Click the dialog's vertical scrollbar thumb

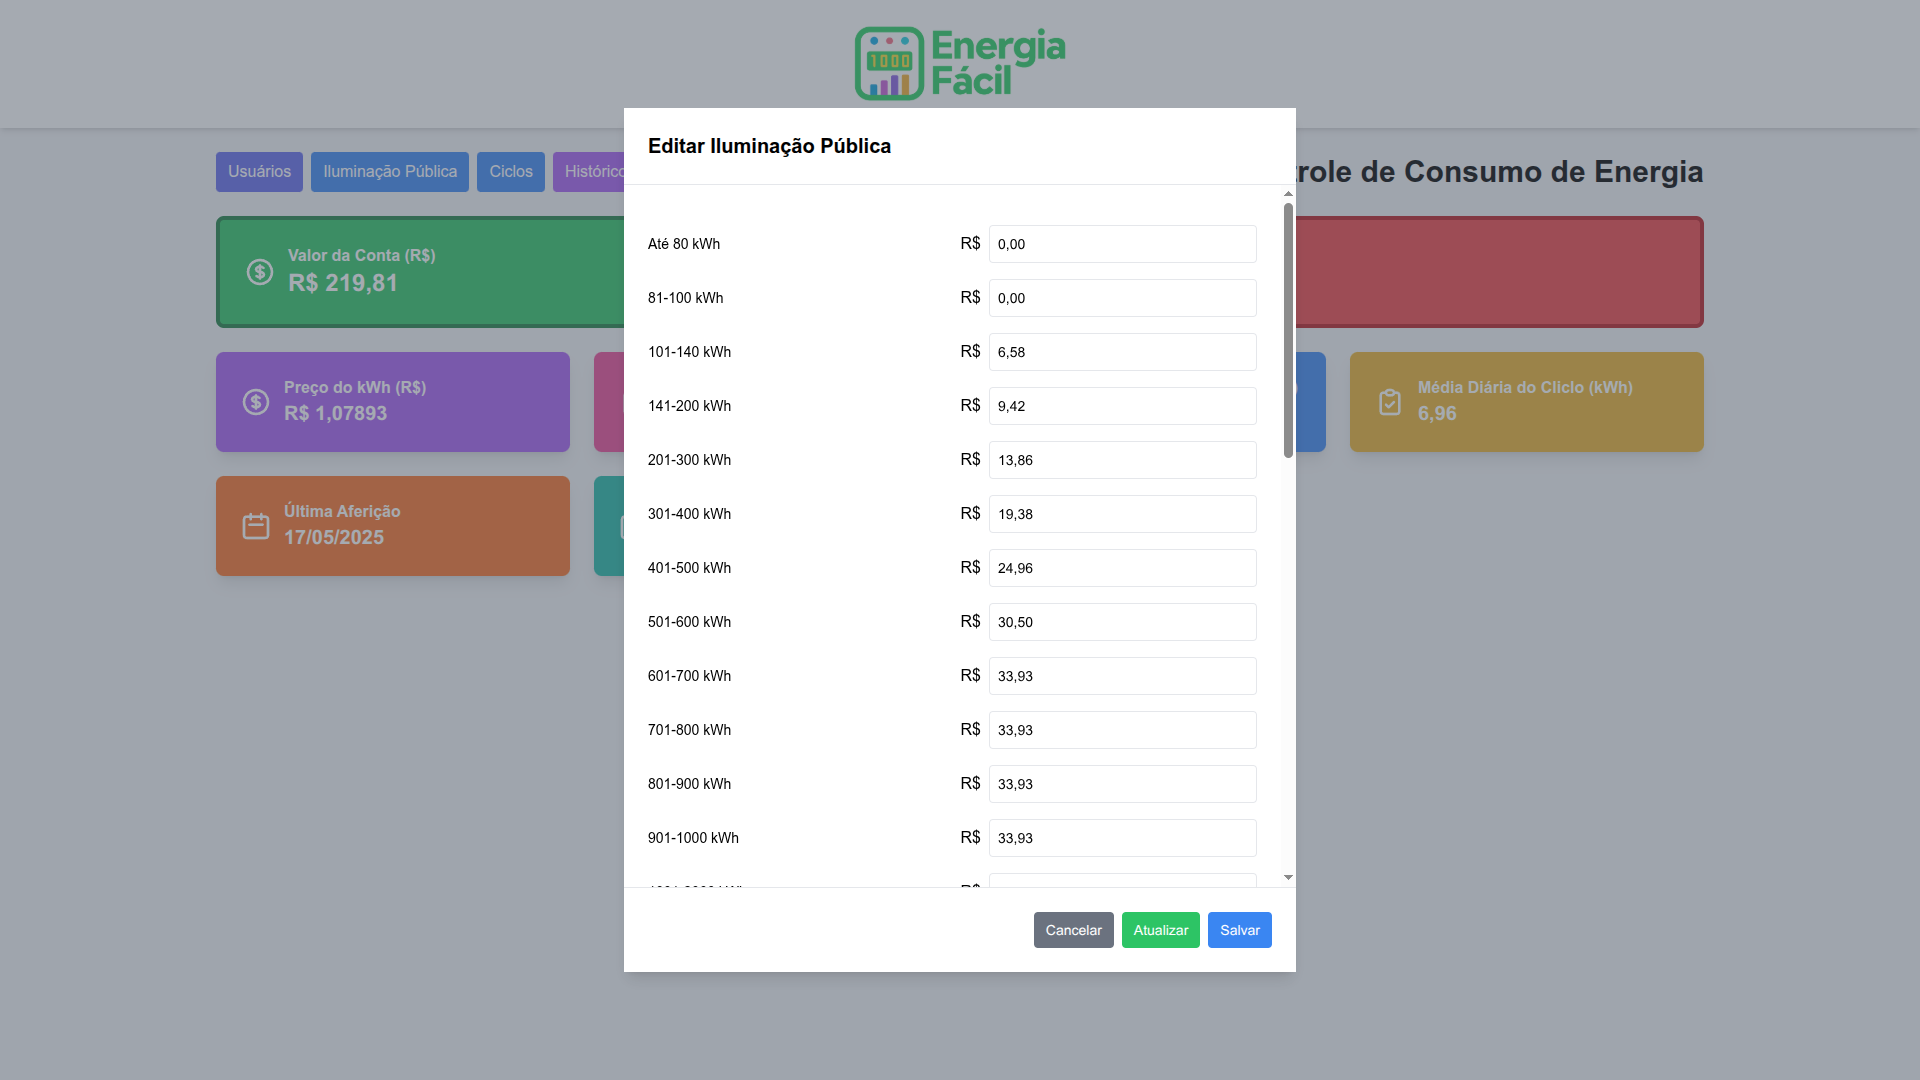pyautogui.click(x=1288, y=330)
